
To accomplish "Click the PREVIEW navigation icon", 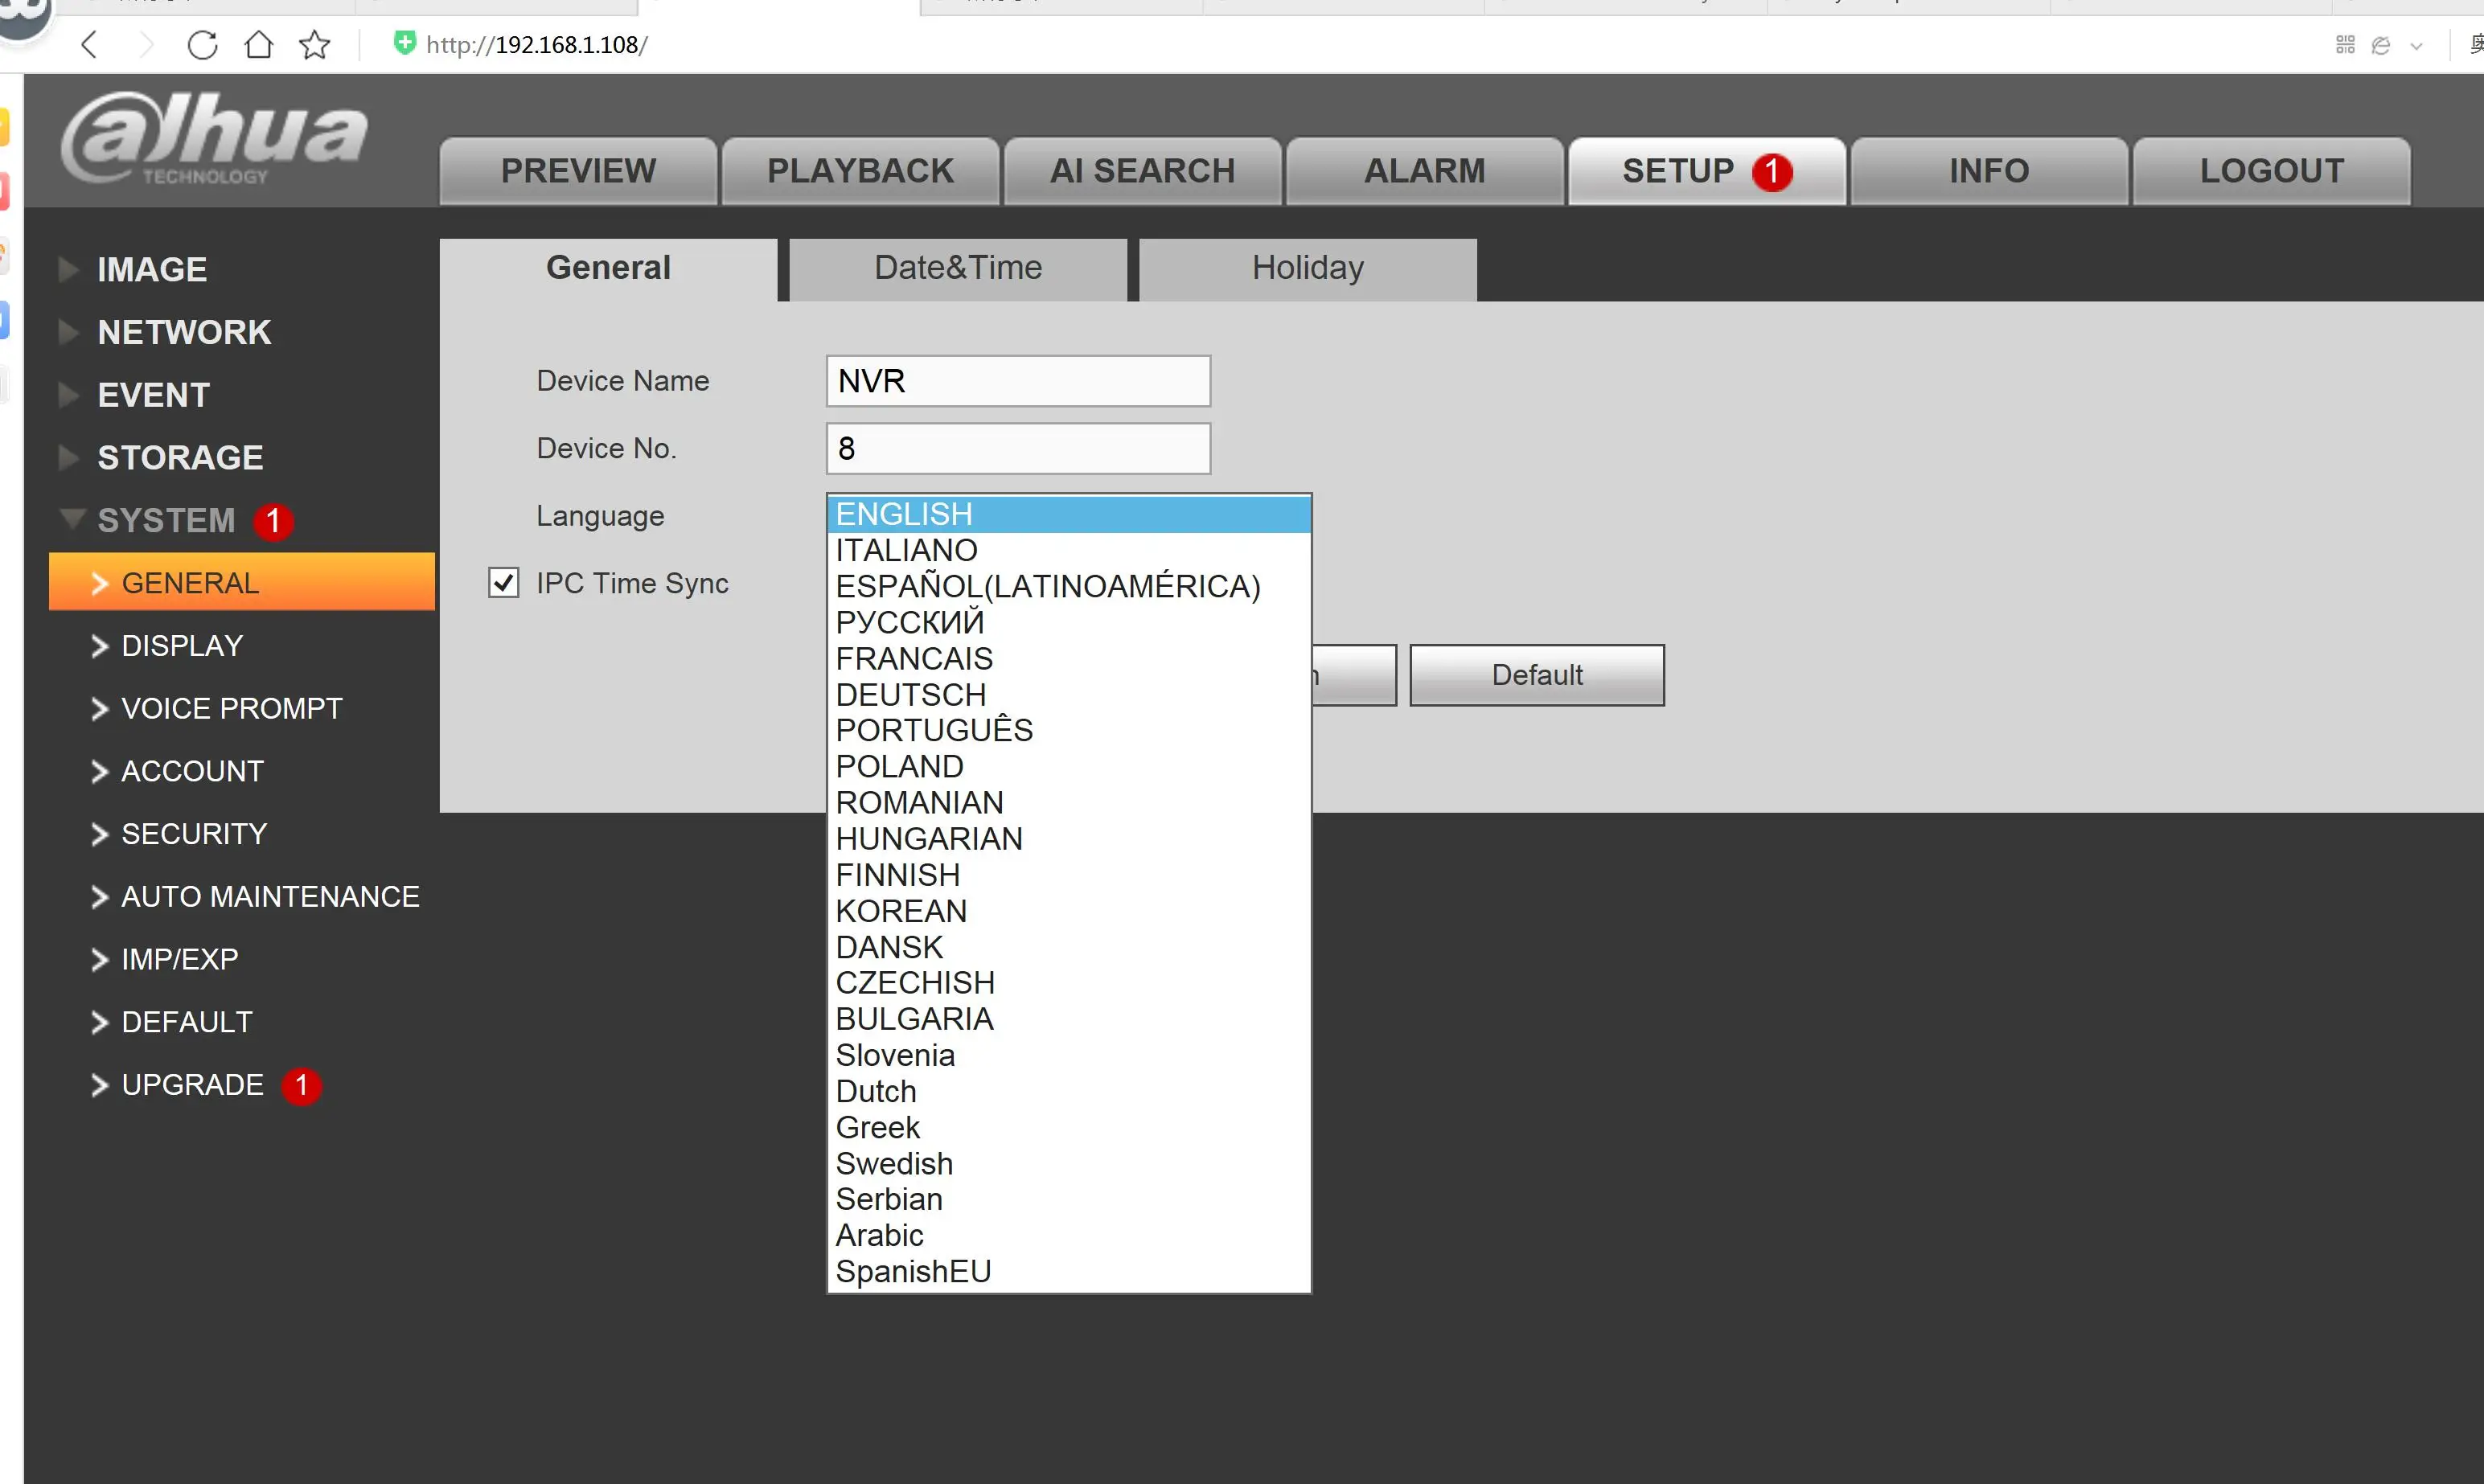I will pyautogui.click(x=577, y=170).
